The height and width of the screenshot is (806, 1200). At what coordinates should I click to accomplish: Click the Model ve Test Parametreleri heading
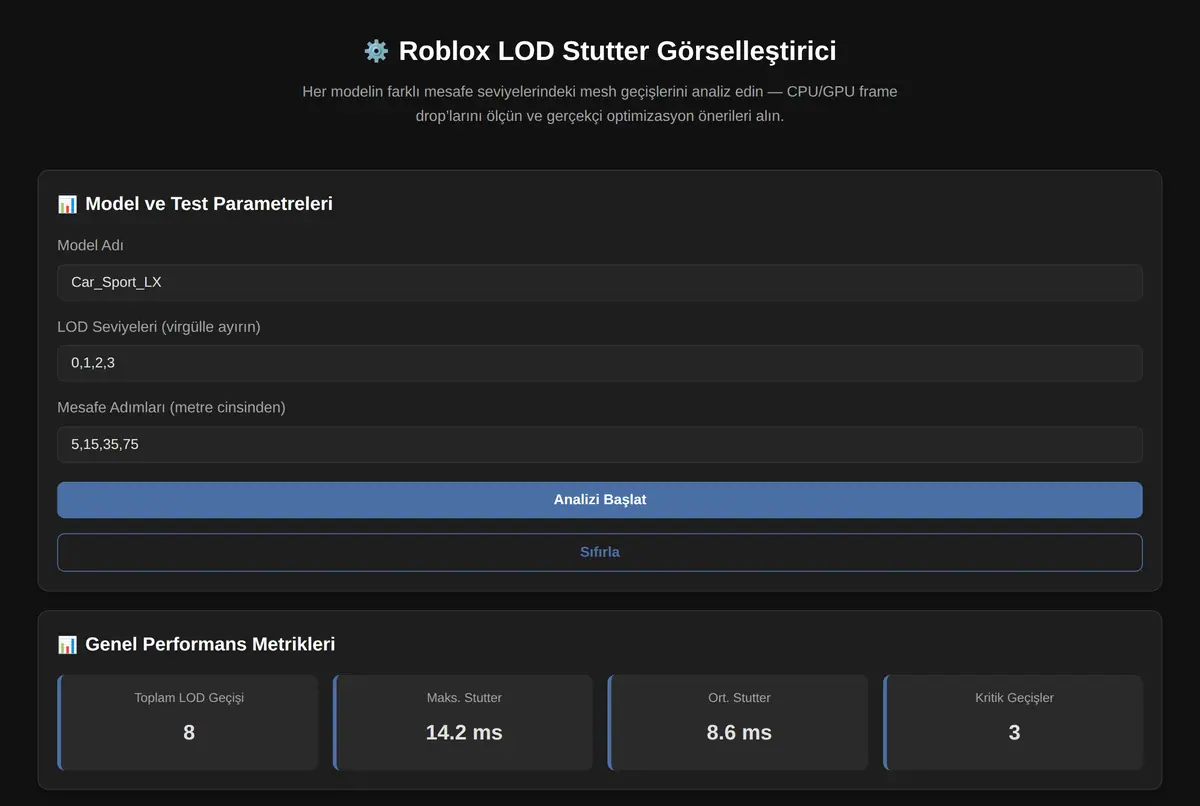point(209,204)
